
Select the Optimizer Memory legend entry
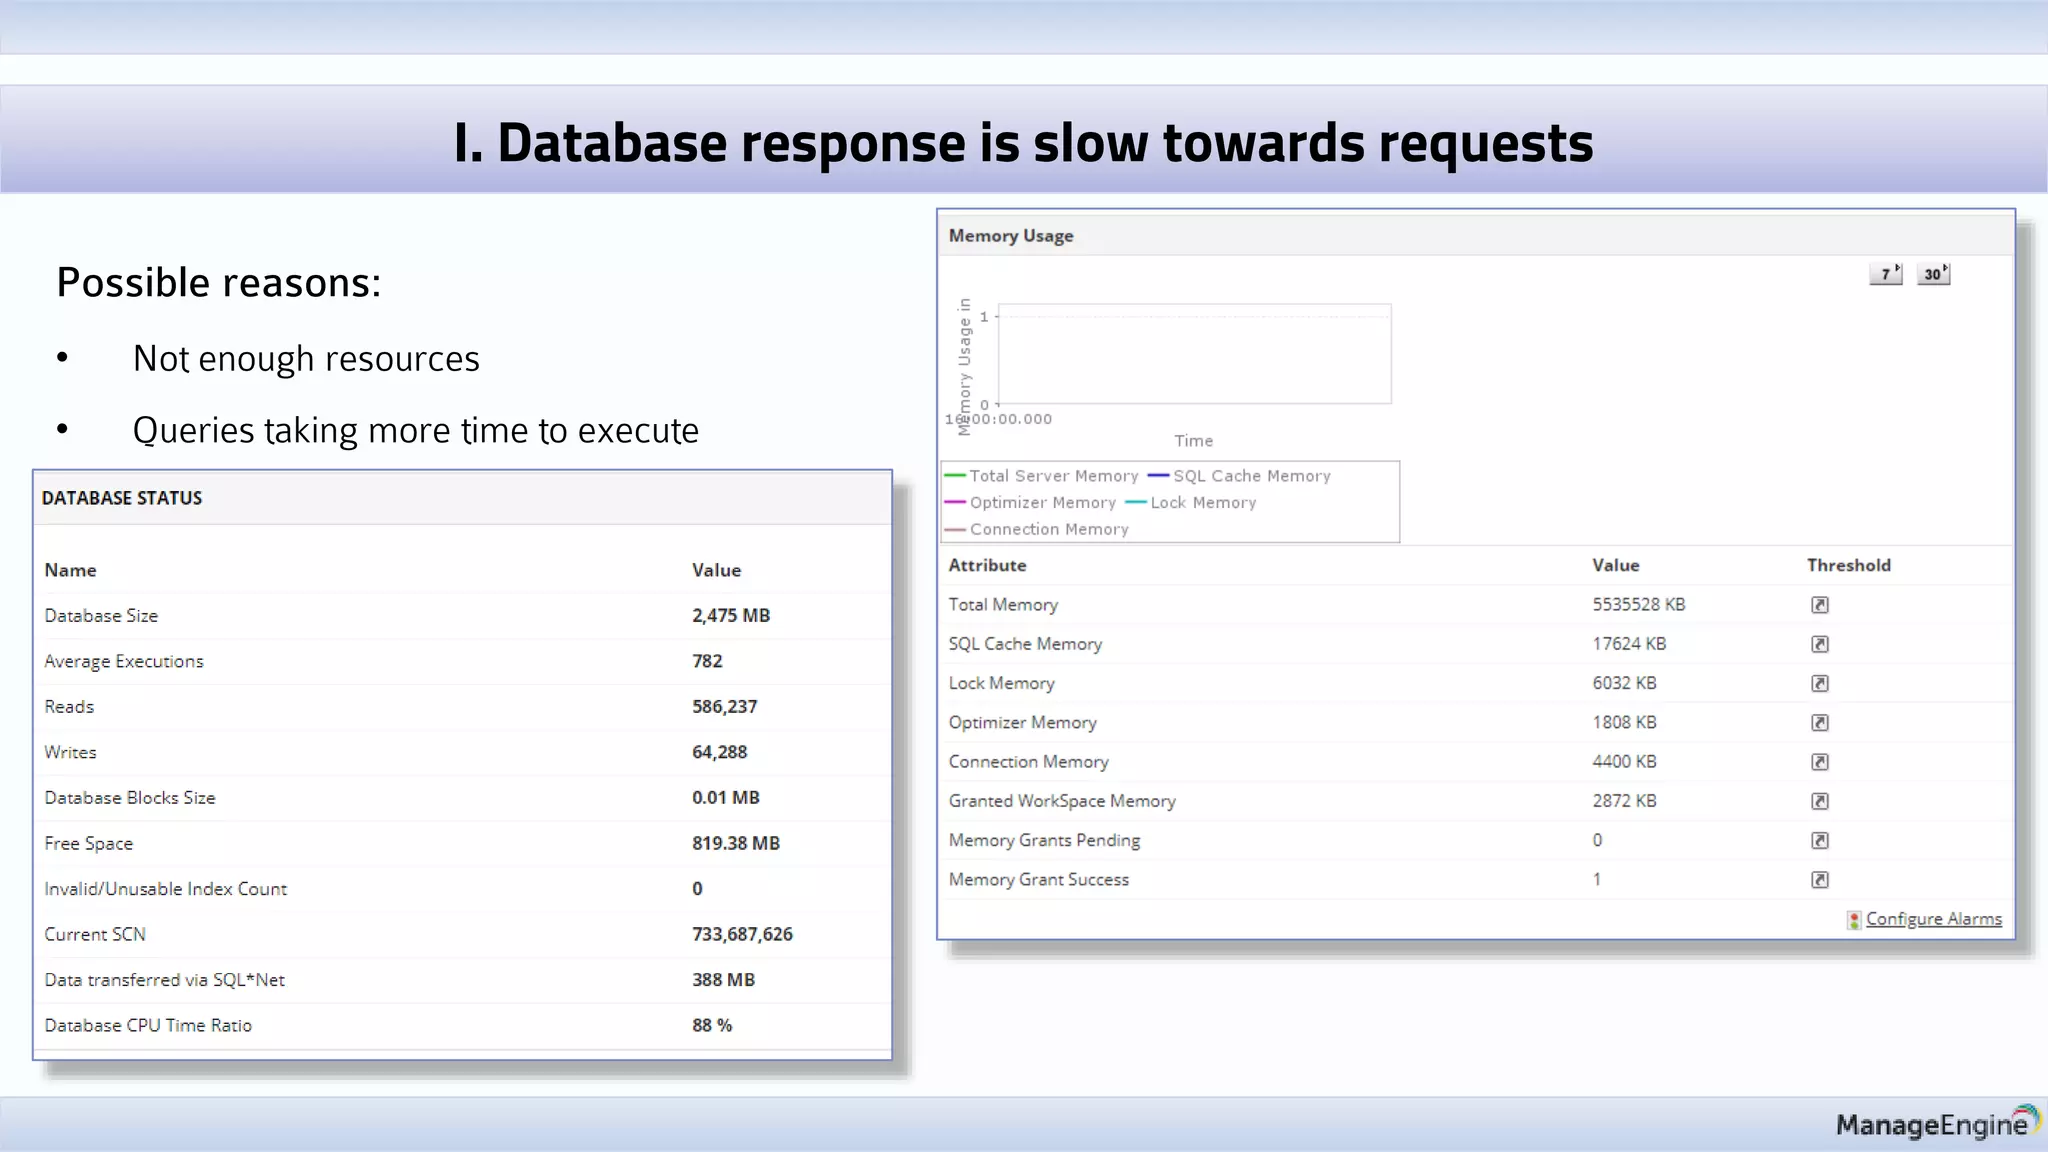[1030, 503]
